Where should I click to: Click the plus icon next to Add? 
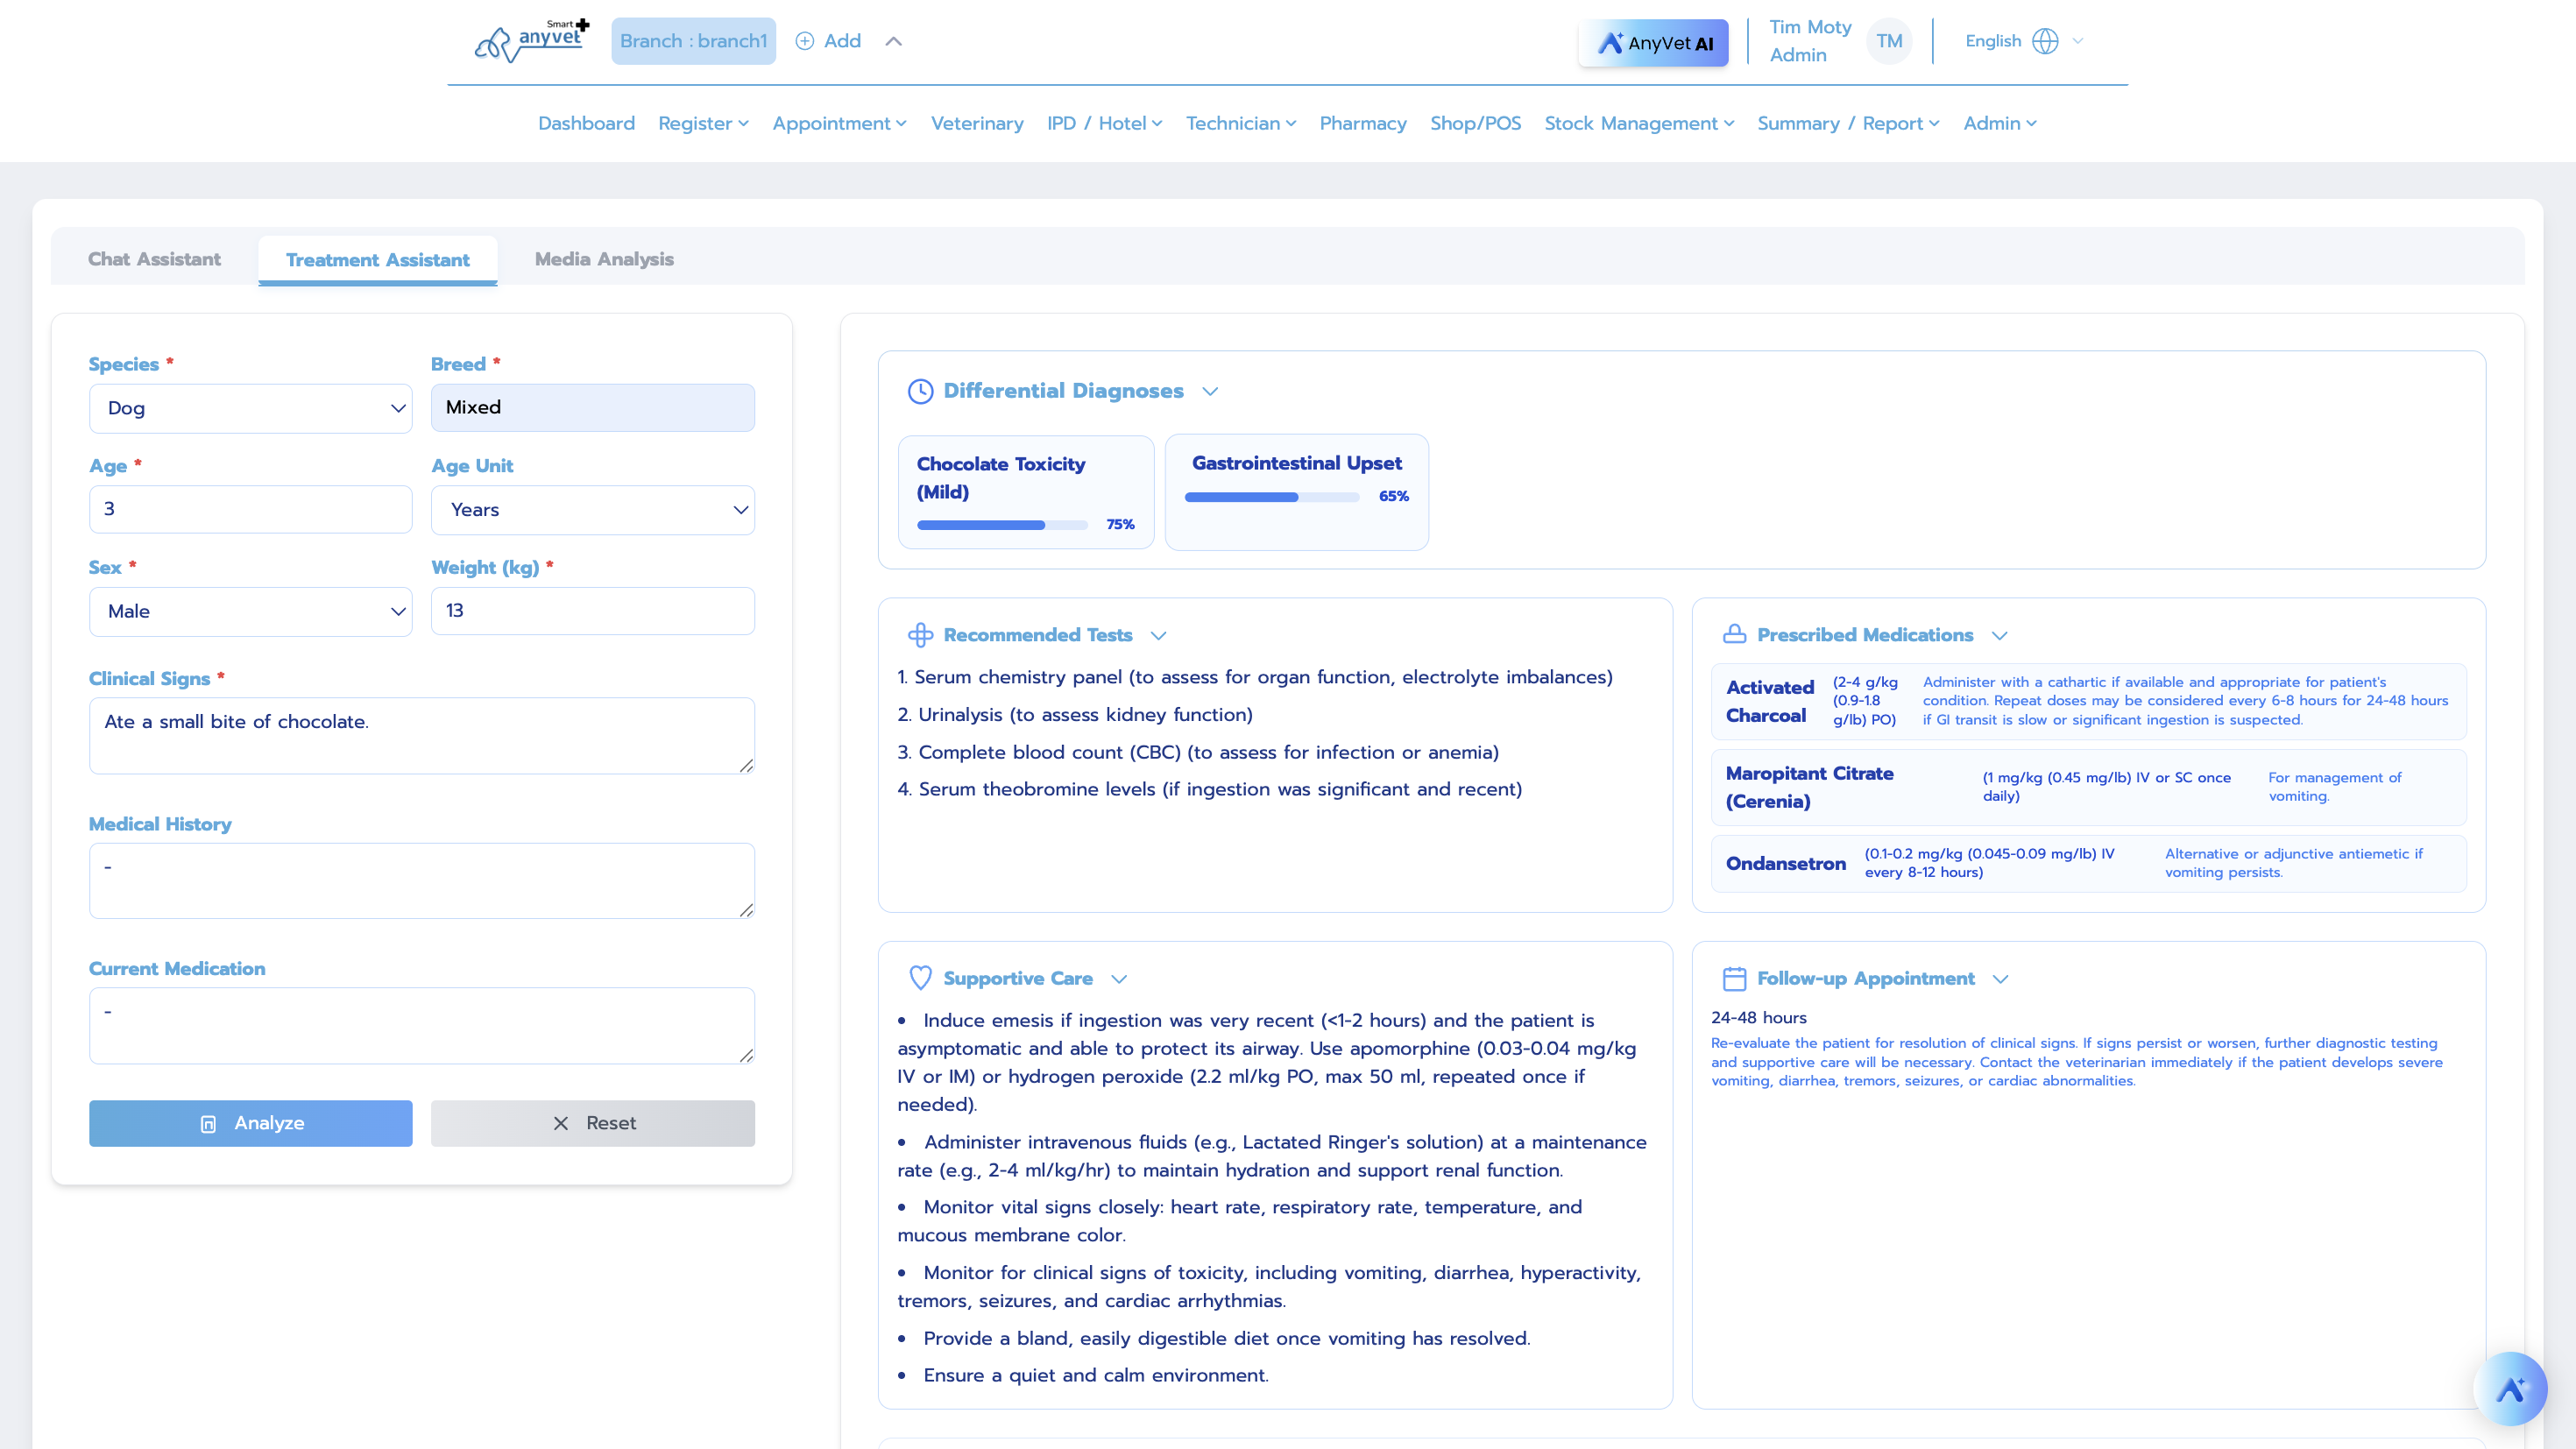point(804,41)
